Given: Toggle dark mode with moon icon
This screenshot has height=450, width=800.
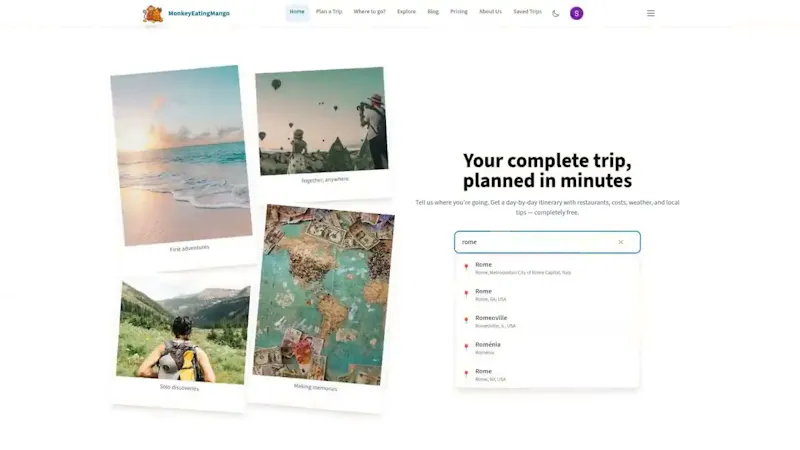Looking at the screenshot, I should pyautogui.click(x=556, y=14).
